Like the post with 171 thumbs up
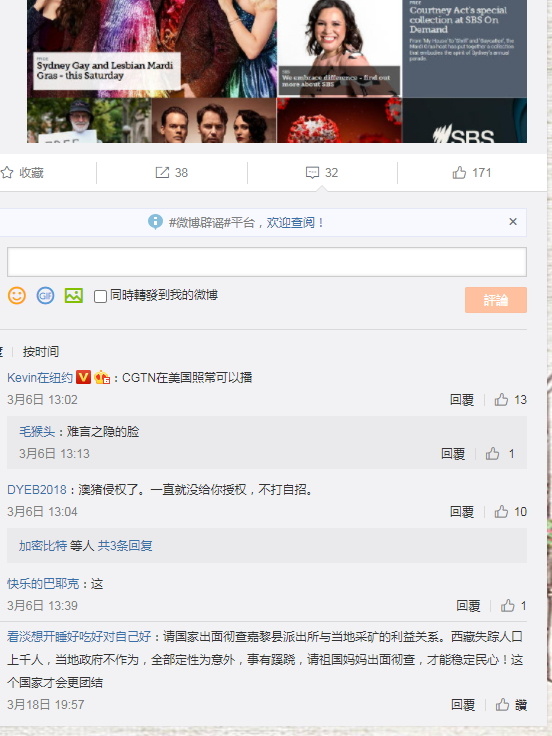 tap(459, 173)
